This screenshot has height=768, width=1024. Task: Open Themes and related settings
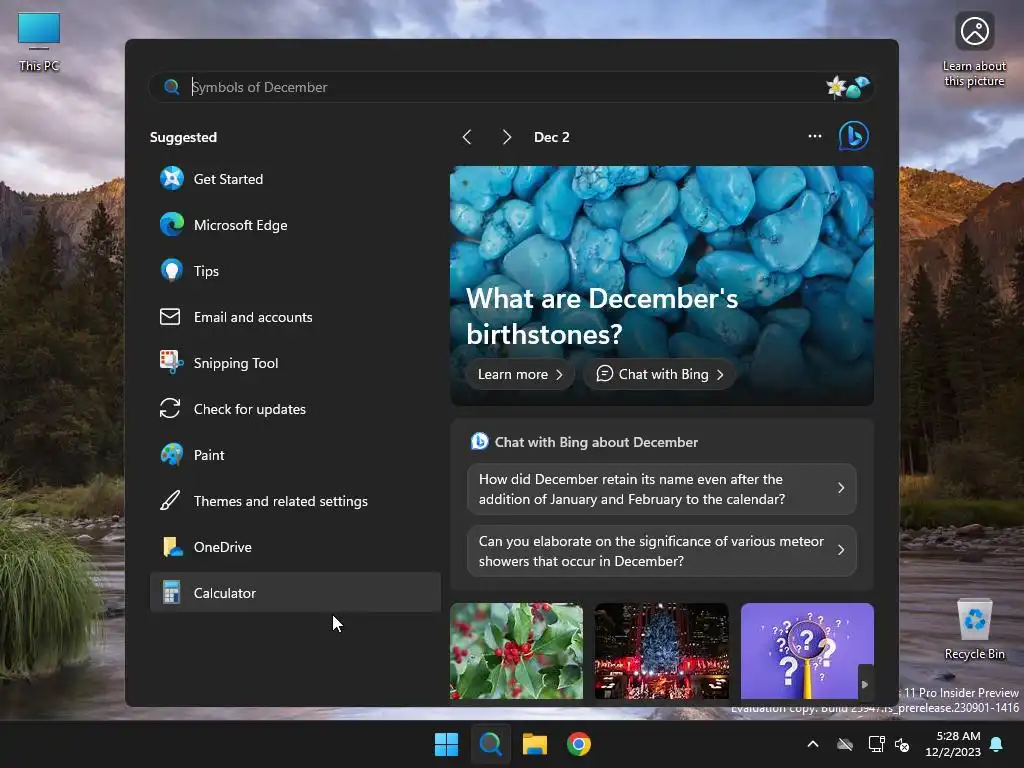(295, 501)
